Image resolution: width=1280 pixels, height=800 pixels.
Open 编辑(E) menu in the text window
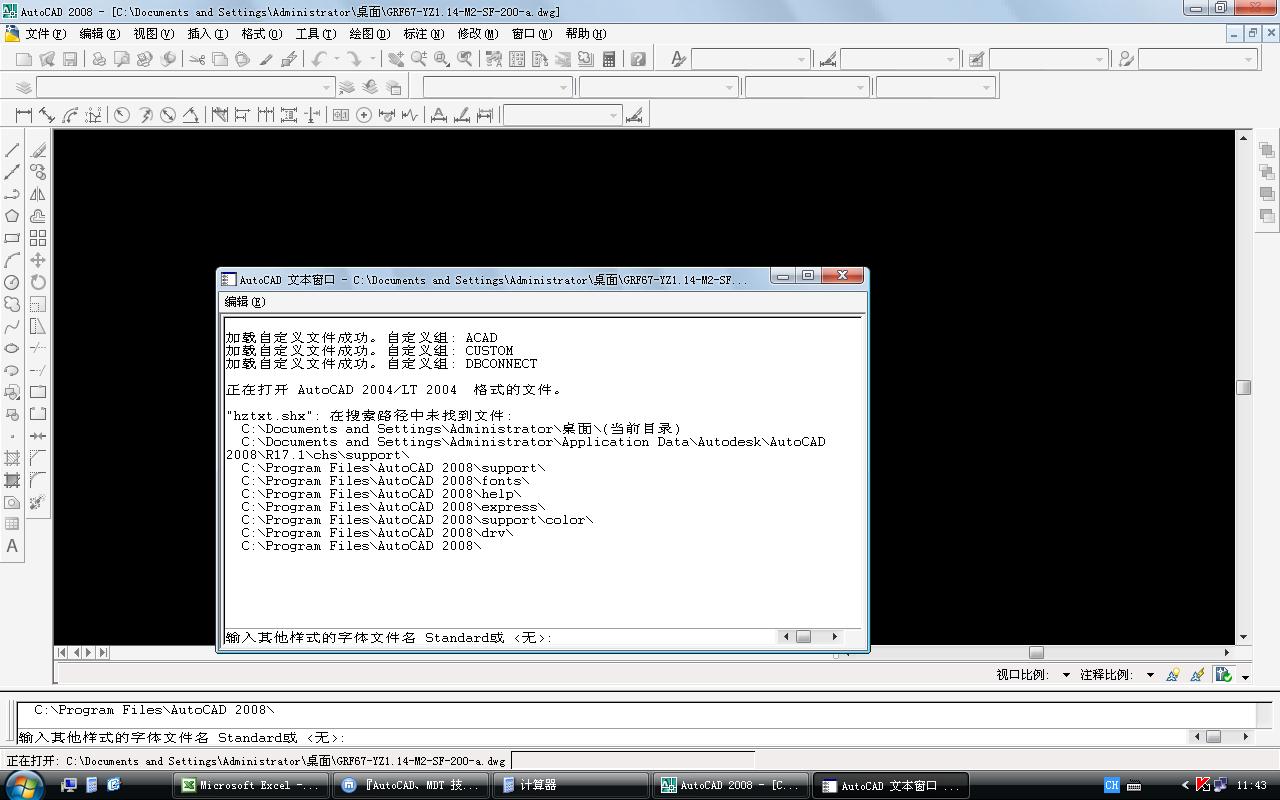[245, 301]
